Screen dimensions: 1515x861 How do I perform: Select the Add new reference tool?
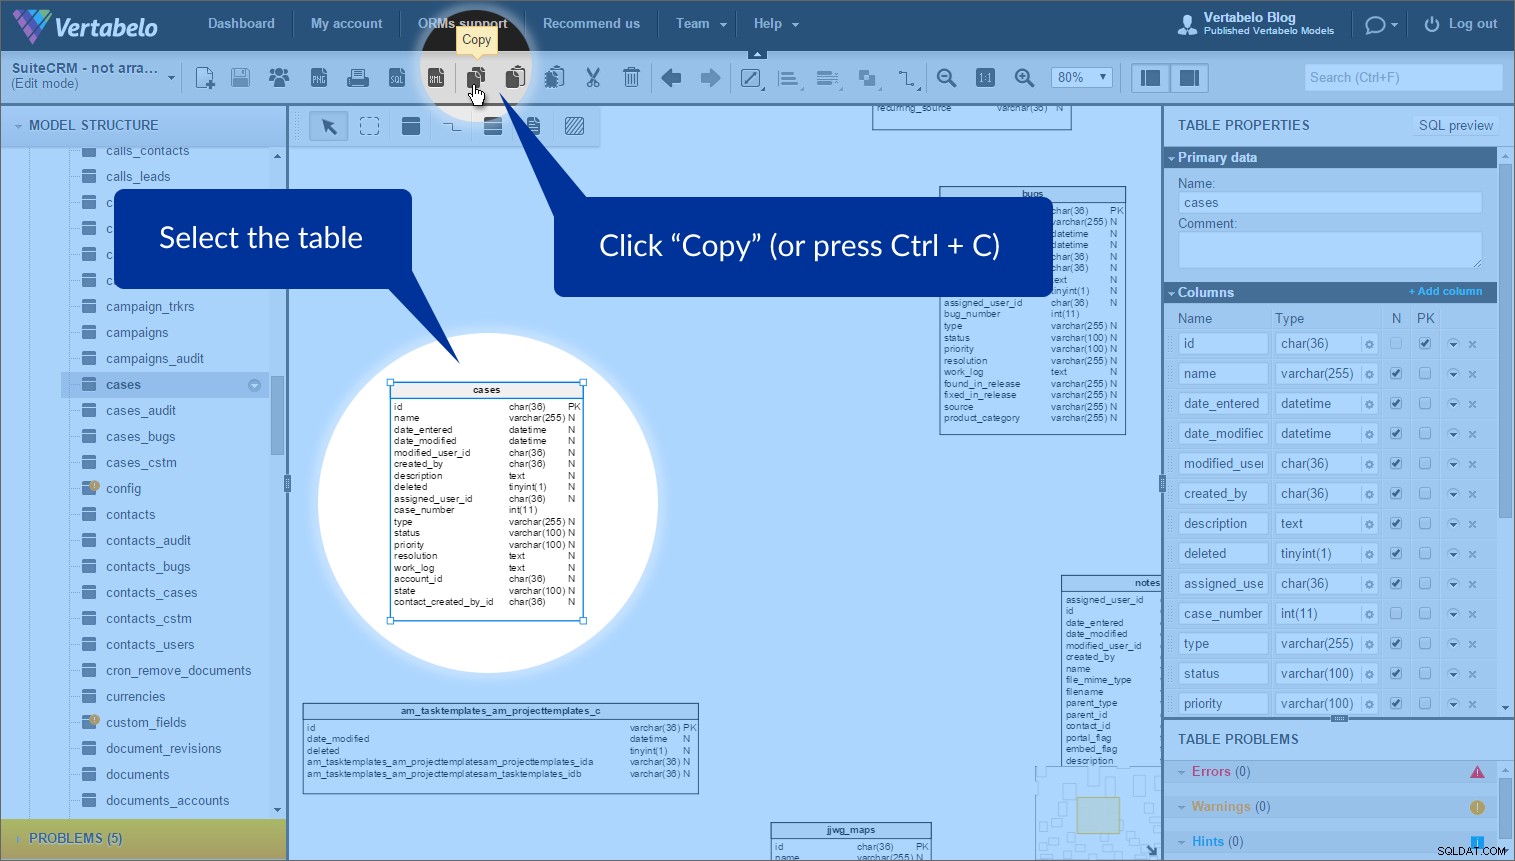tap(452, 126)
